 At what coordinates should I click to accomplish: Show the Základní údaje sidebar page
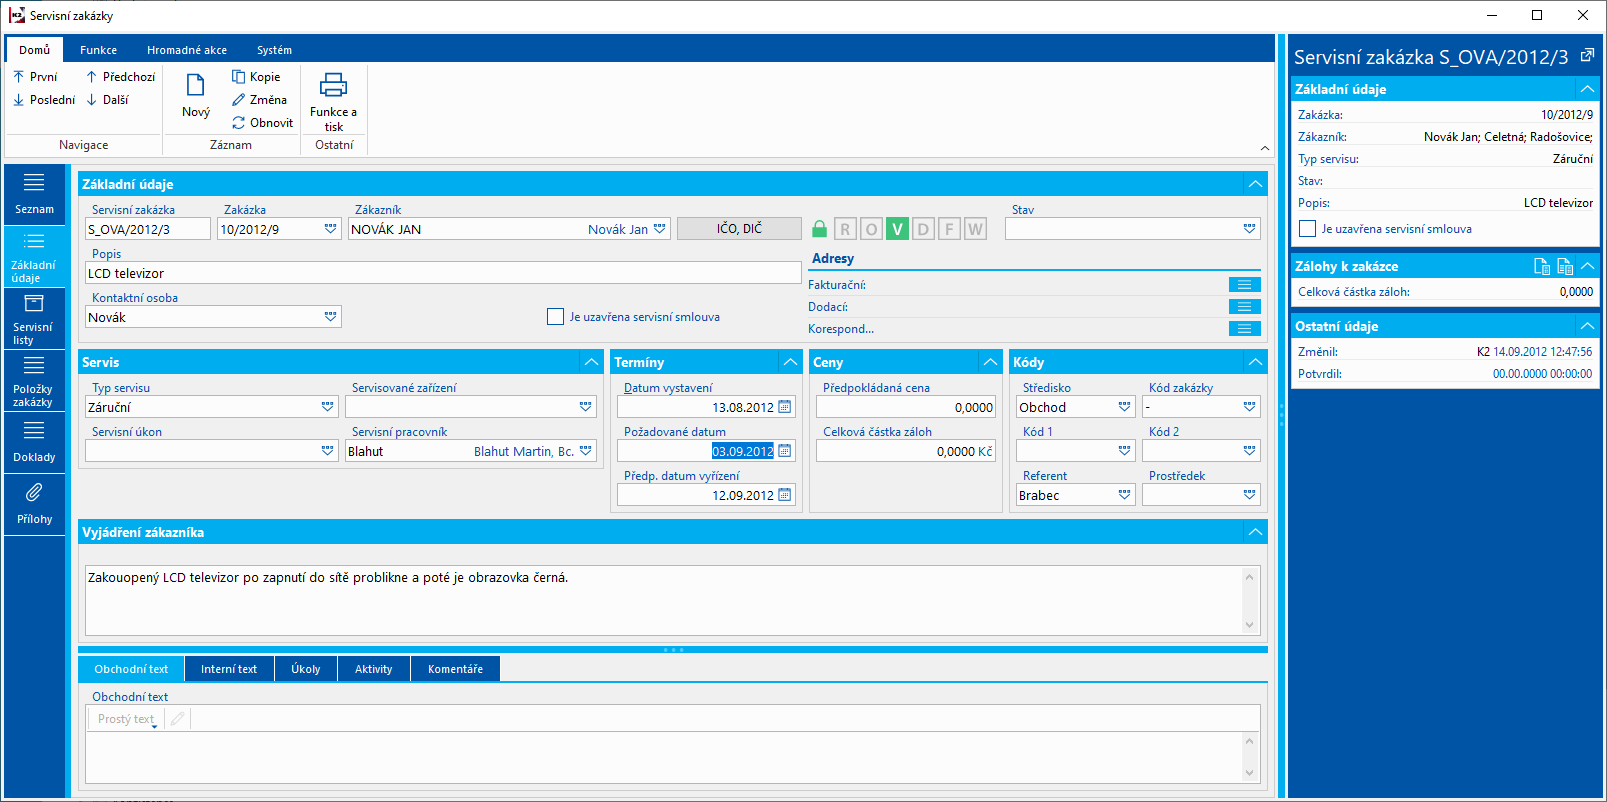[x=34, y=257]
